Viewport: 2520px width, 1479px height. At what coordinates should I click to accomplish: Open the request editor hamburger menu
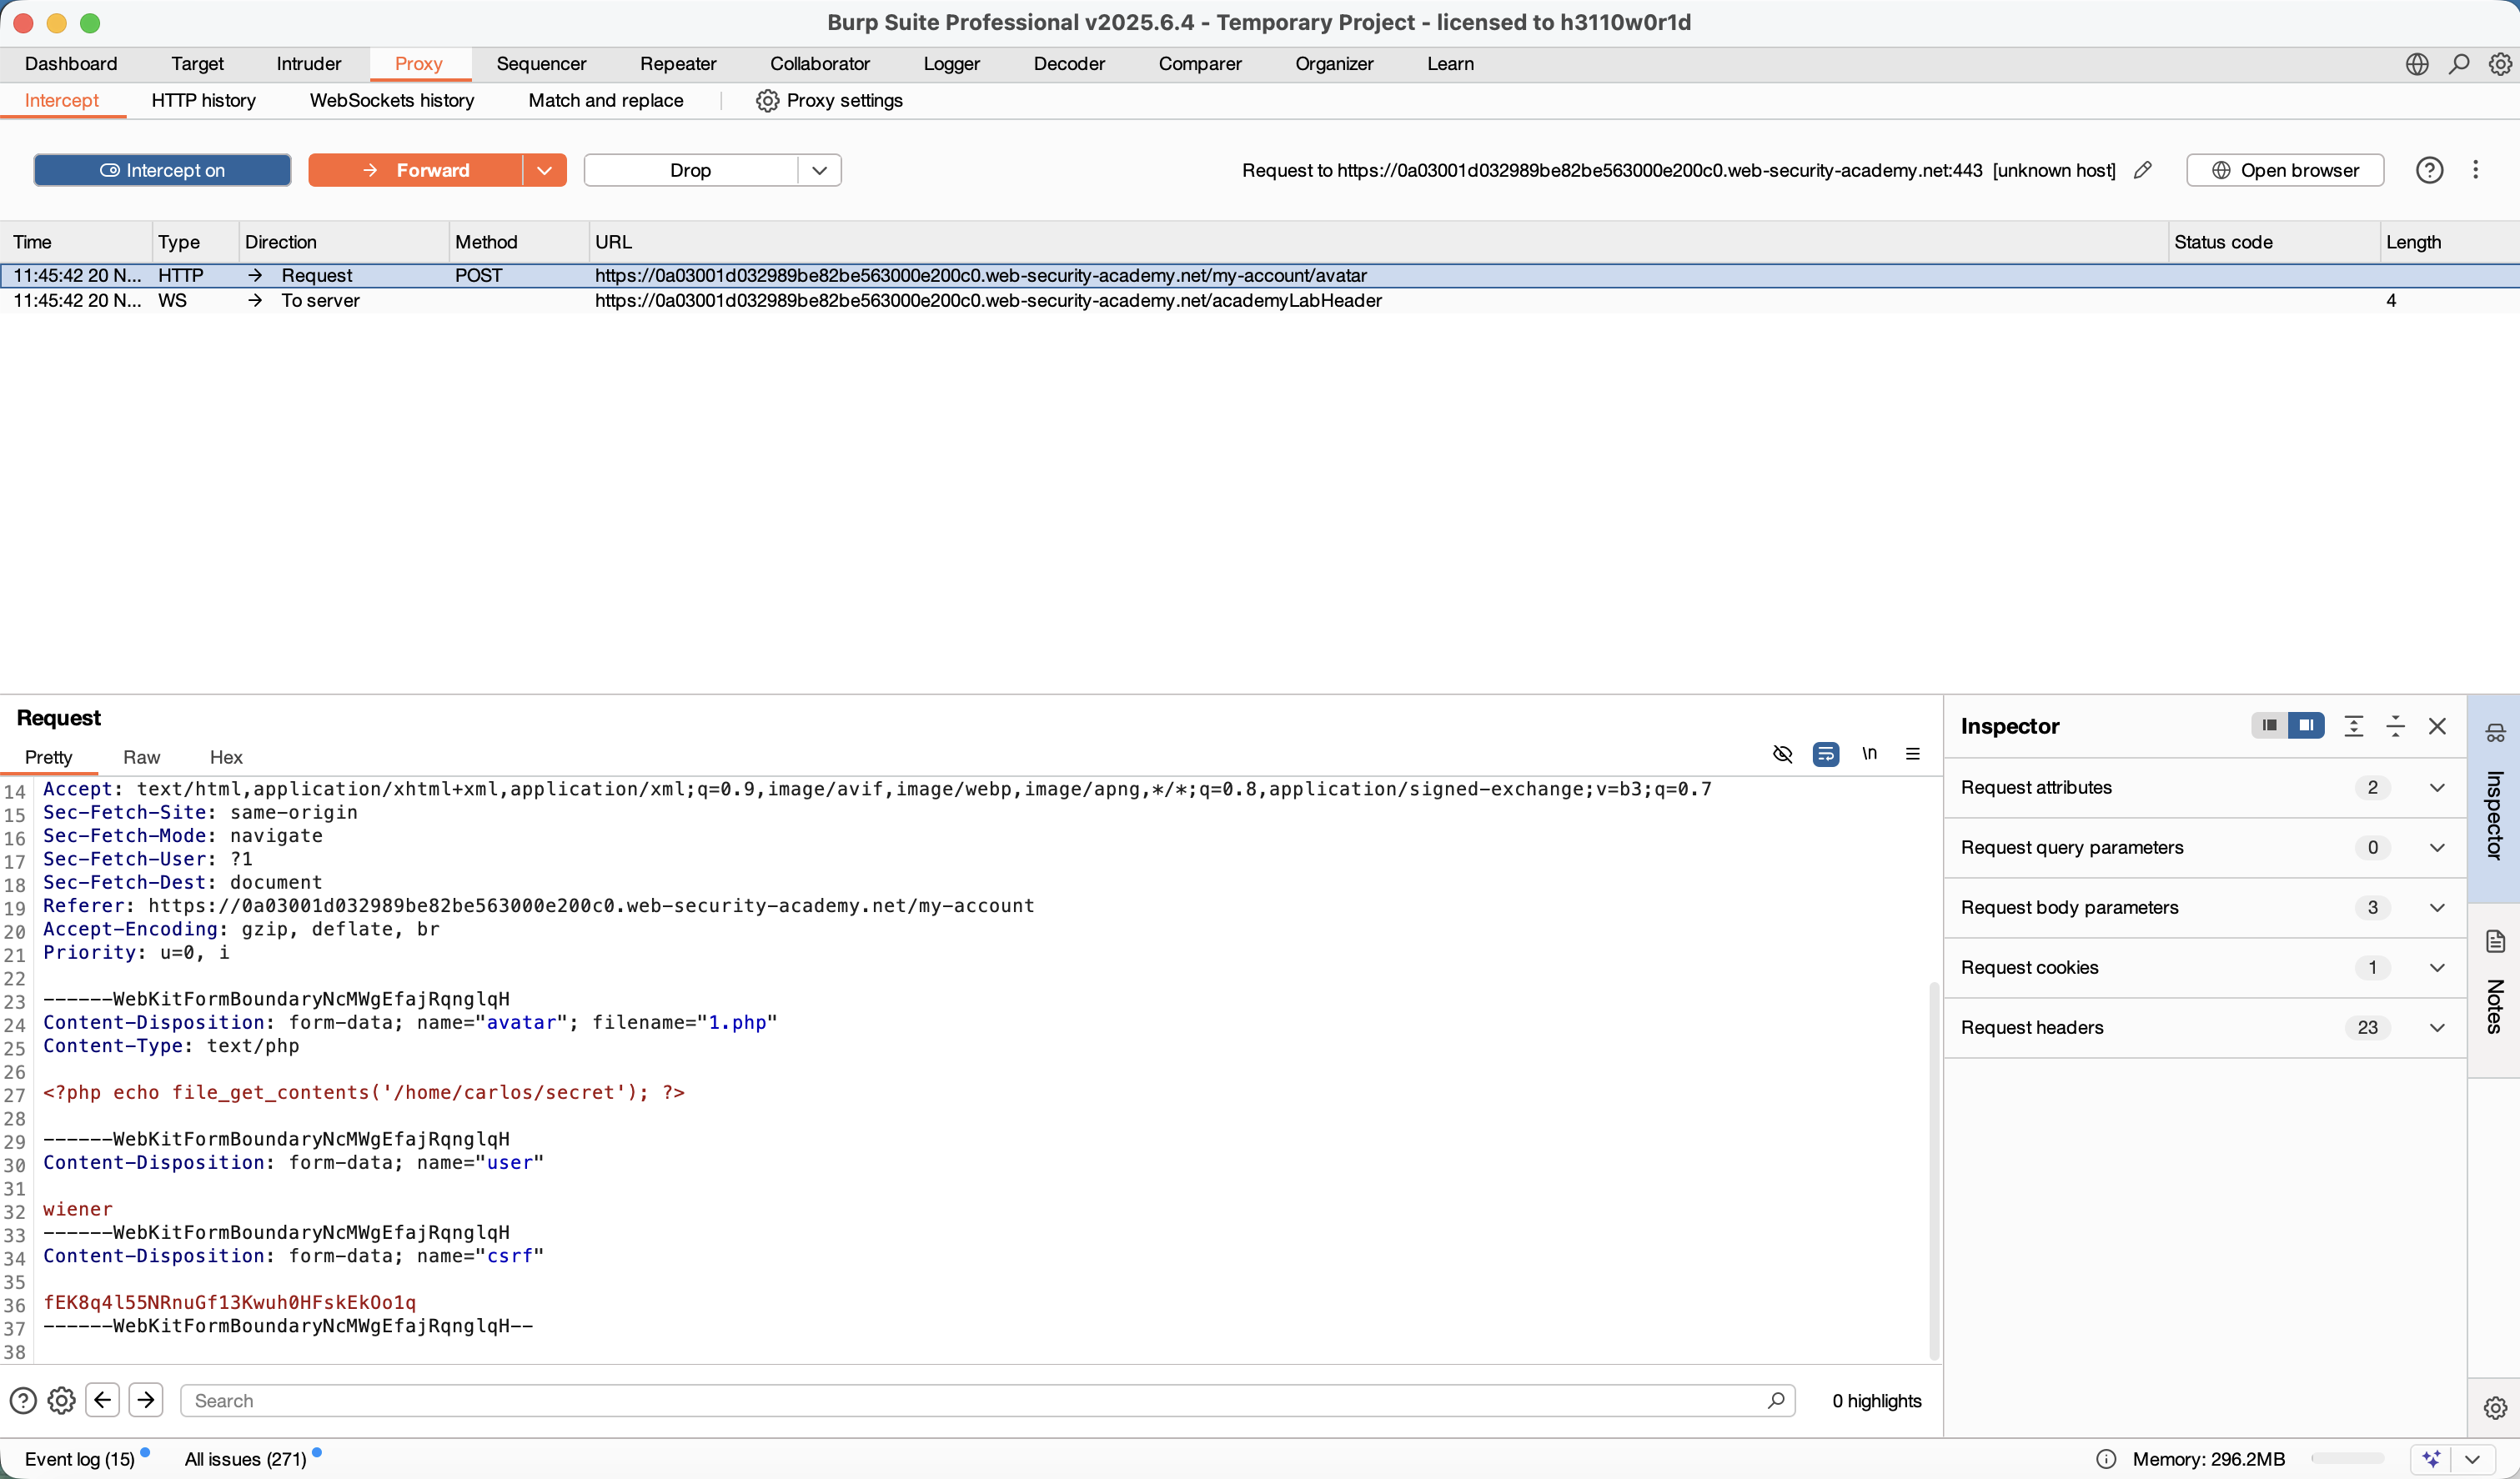click(x=1912, y=754)
